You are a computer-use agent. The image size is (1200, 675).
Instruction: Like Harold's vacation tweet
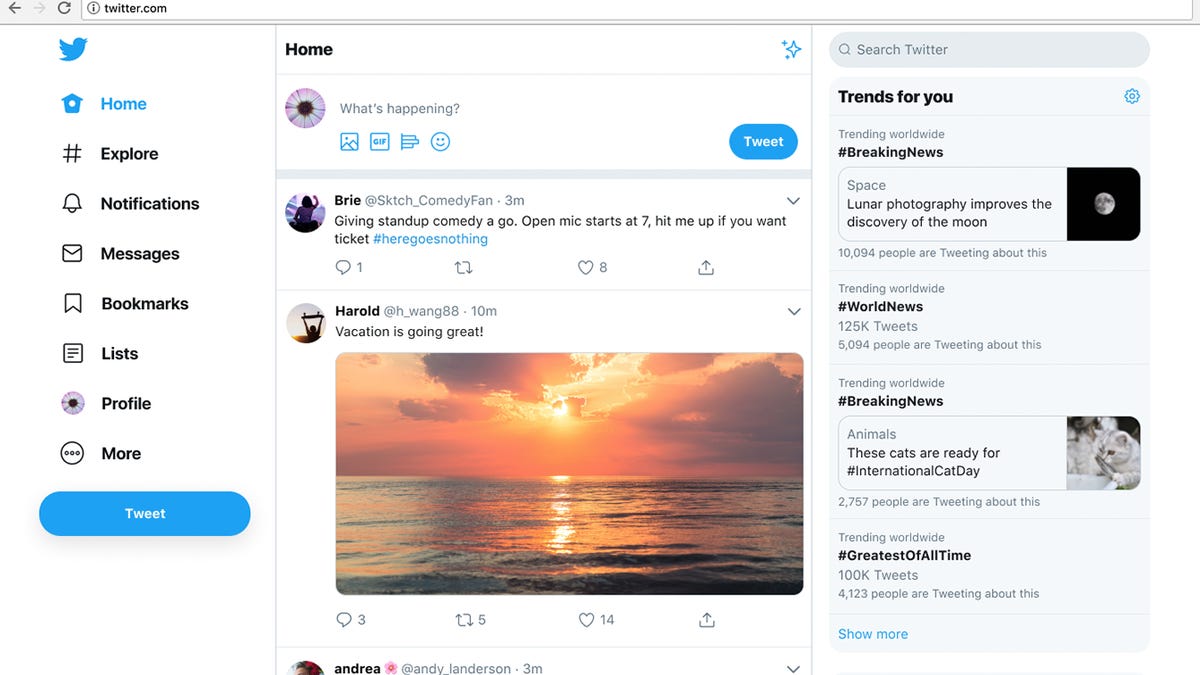(586, 619)
